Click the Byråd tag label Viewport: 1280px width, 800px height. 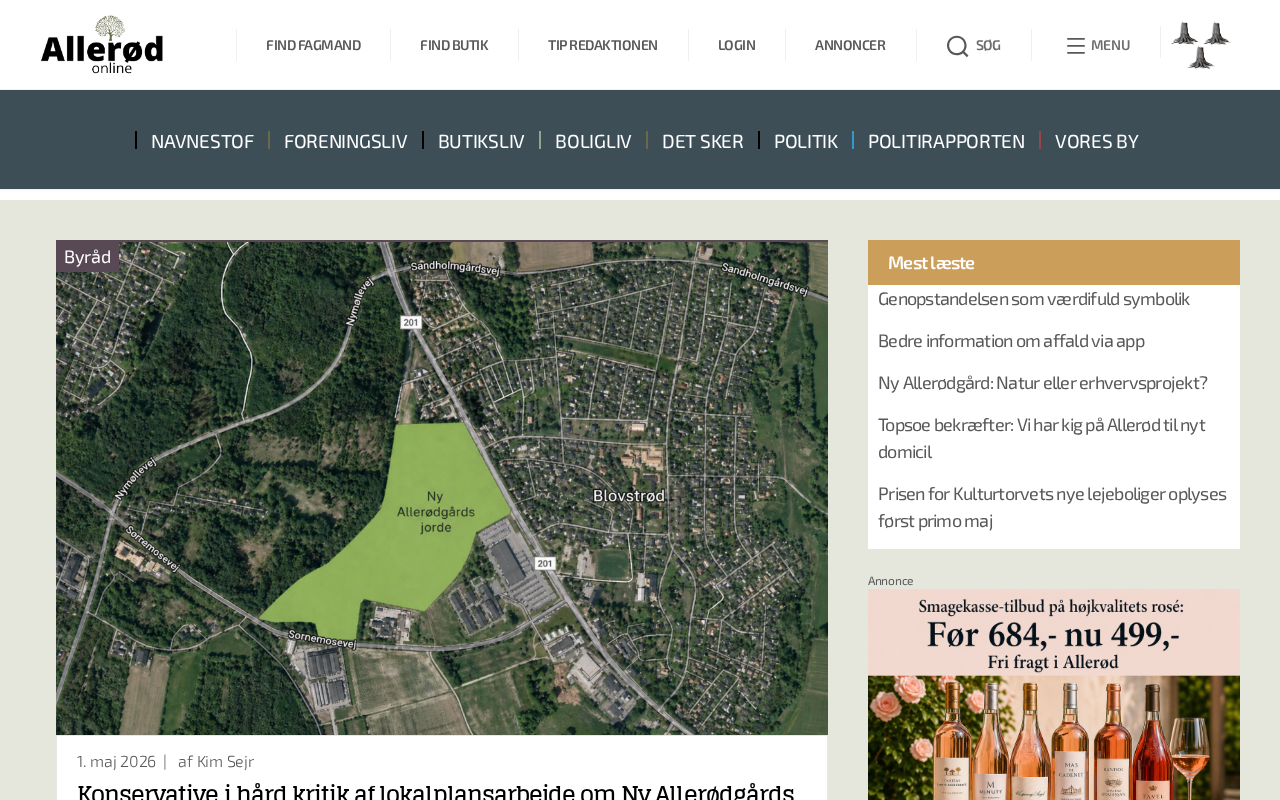(x=87, y=257)
